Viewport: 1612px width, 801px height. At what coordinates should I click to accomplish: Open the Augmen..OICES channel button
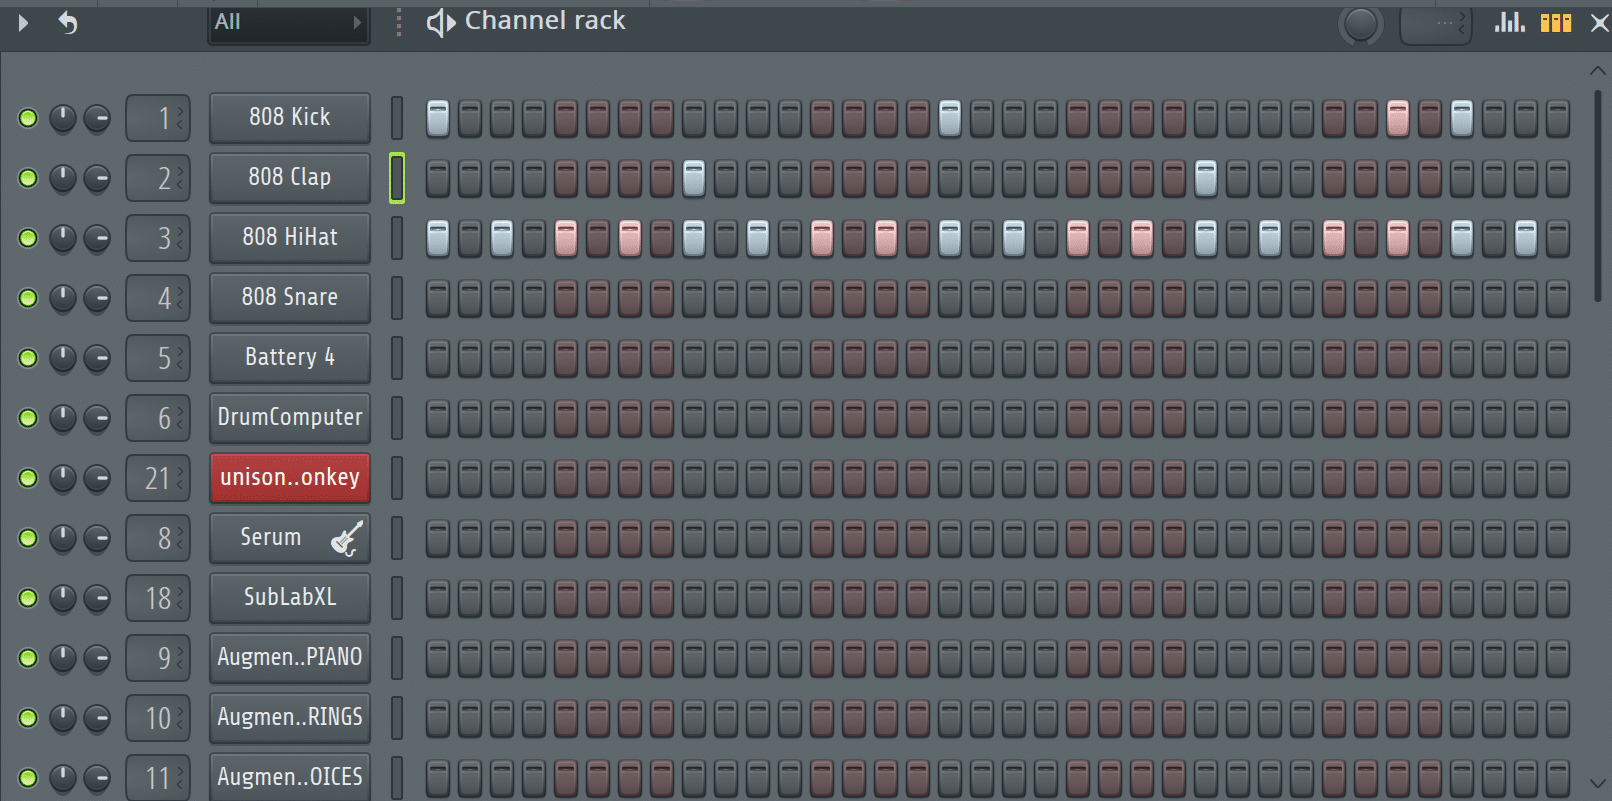coord(290,777)
